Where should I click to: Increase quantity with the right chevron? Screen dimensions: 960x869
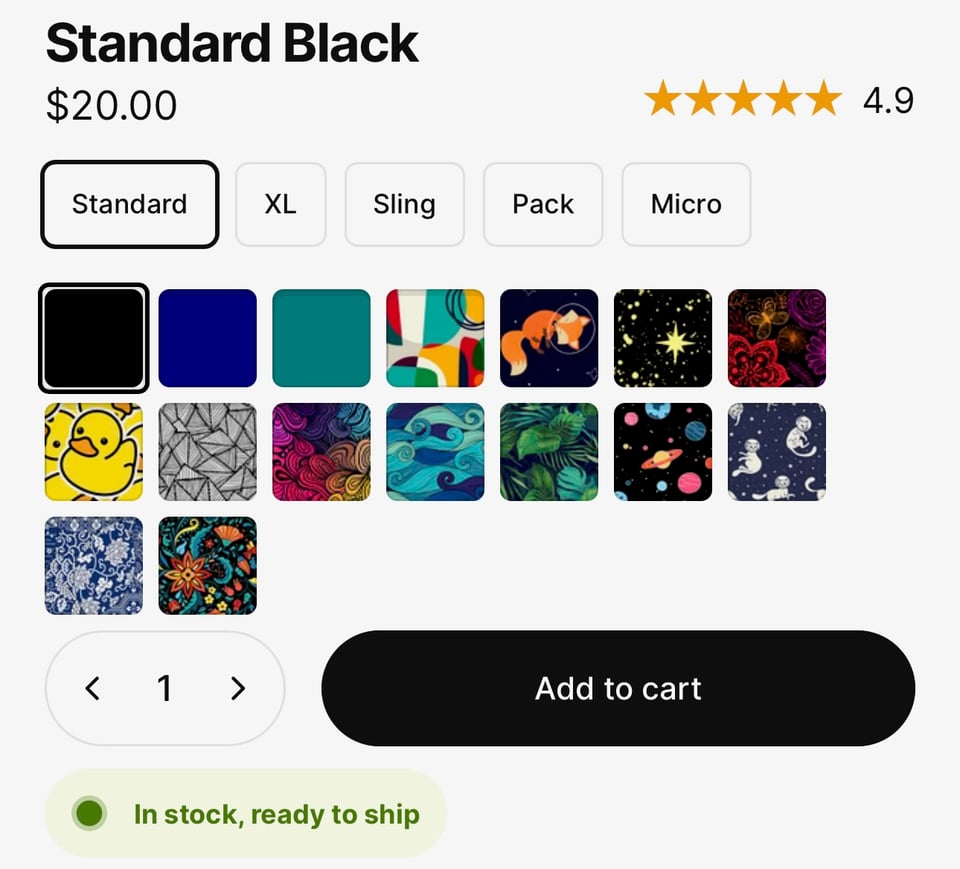pyautogui.click(x=238, y=688)
